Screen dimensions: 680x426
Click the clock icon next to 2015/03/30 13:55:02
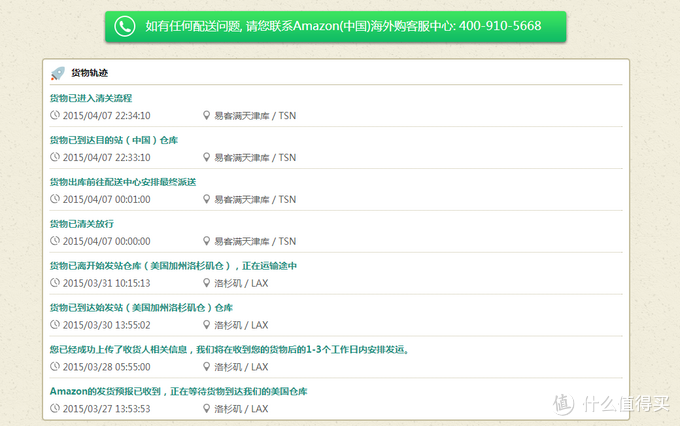coord(55,324)
